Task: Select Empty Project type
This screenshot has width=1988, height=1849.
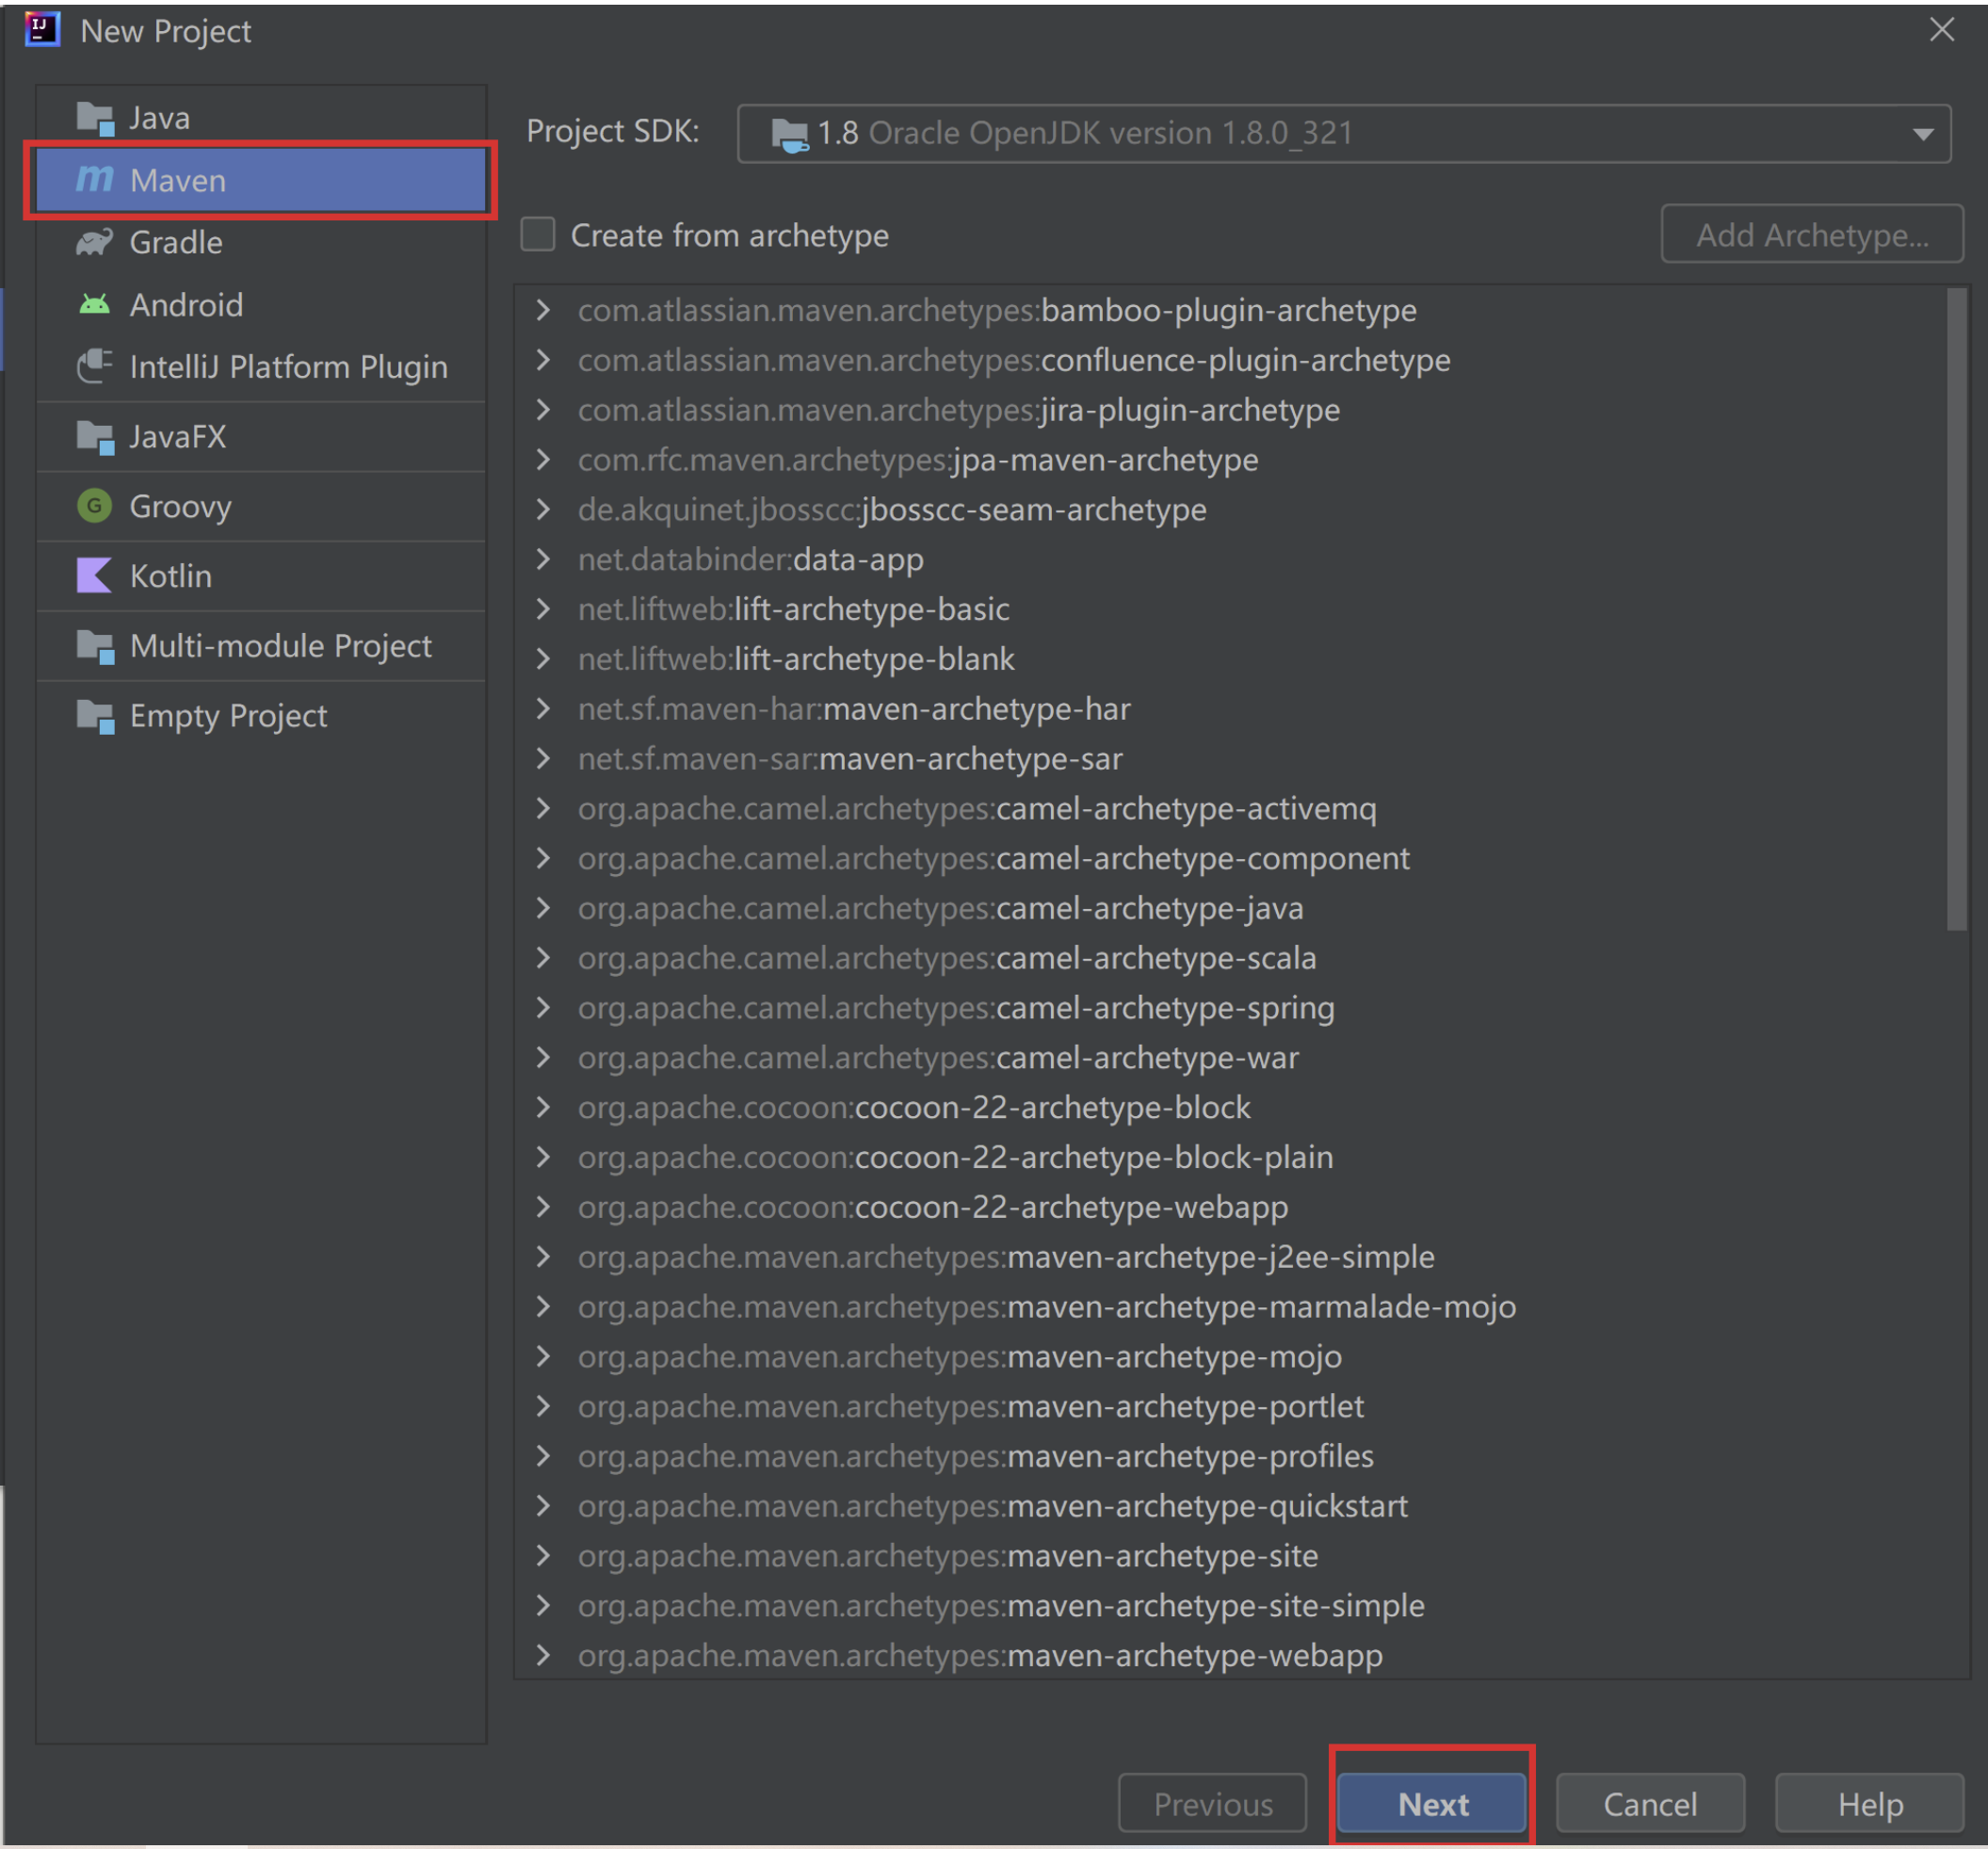Action: point(261,716)
